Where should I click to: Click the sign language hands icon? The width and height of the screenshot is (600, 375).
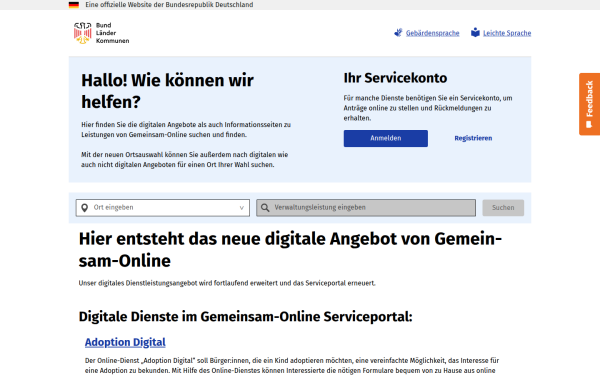pos(398,33)
